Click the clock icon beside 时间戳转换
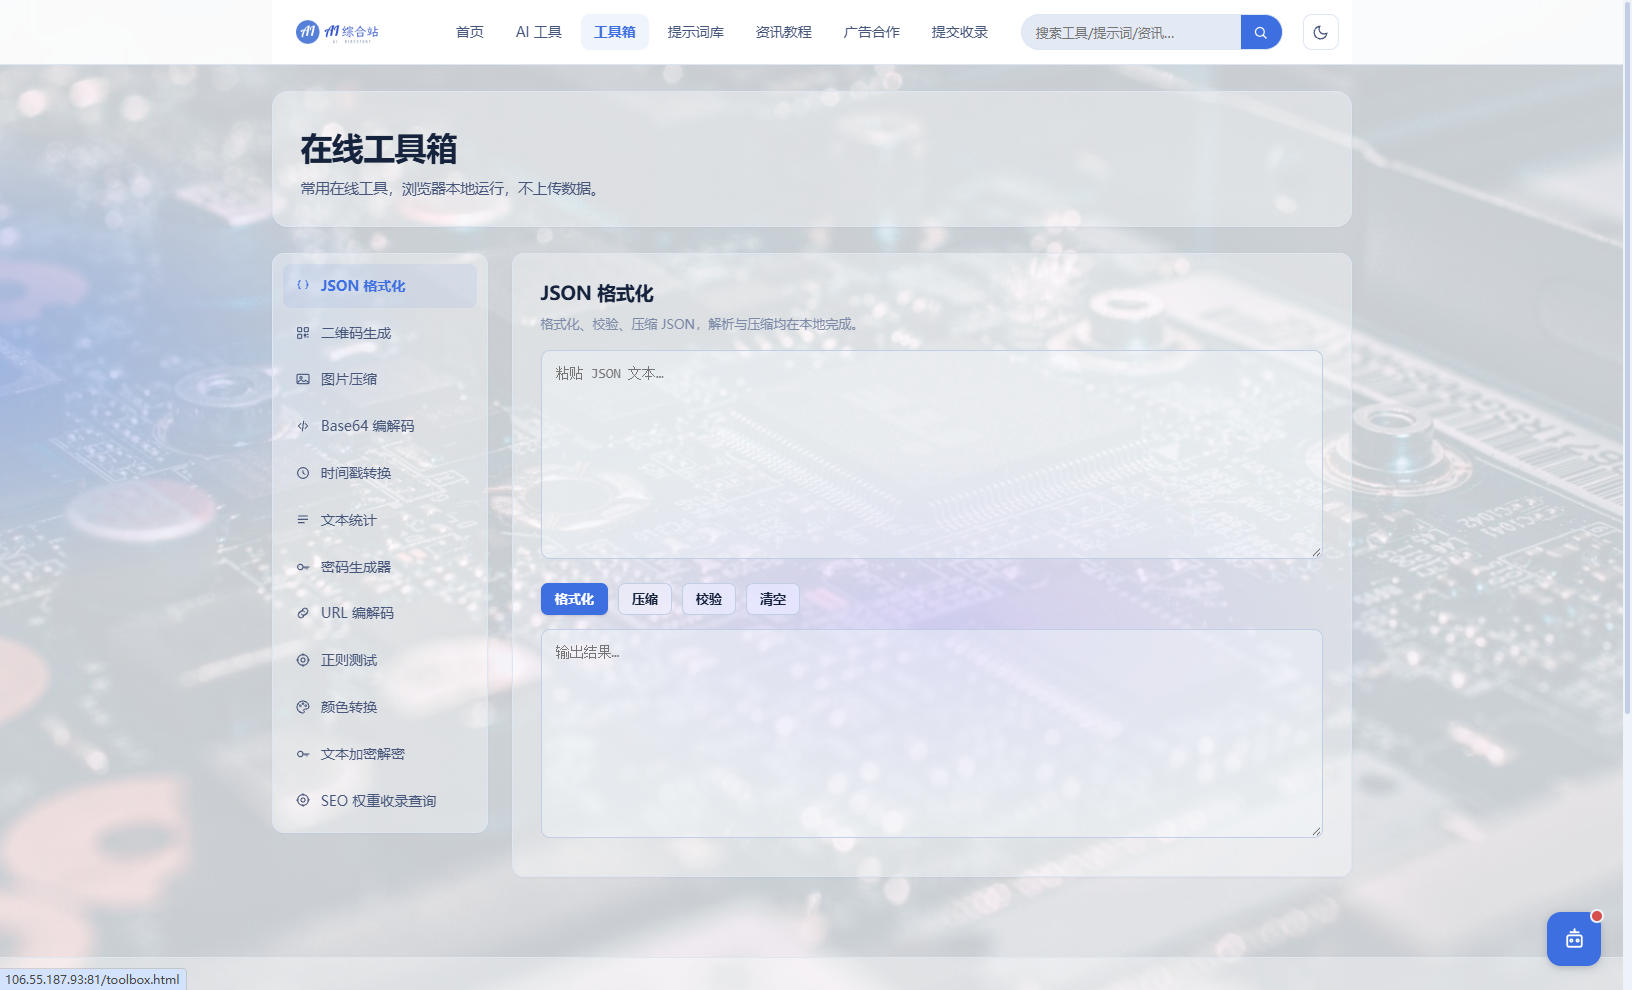This screenshot has height=990, width=1632. tap(303, 473)
